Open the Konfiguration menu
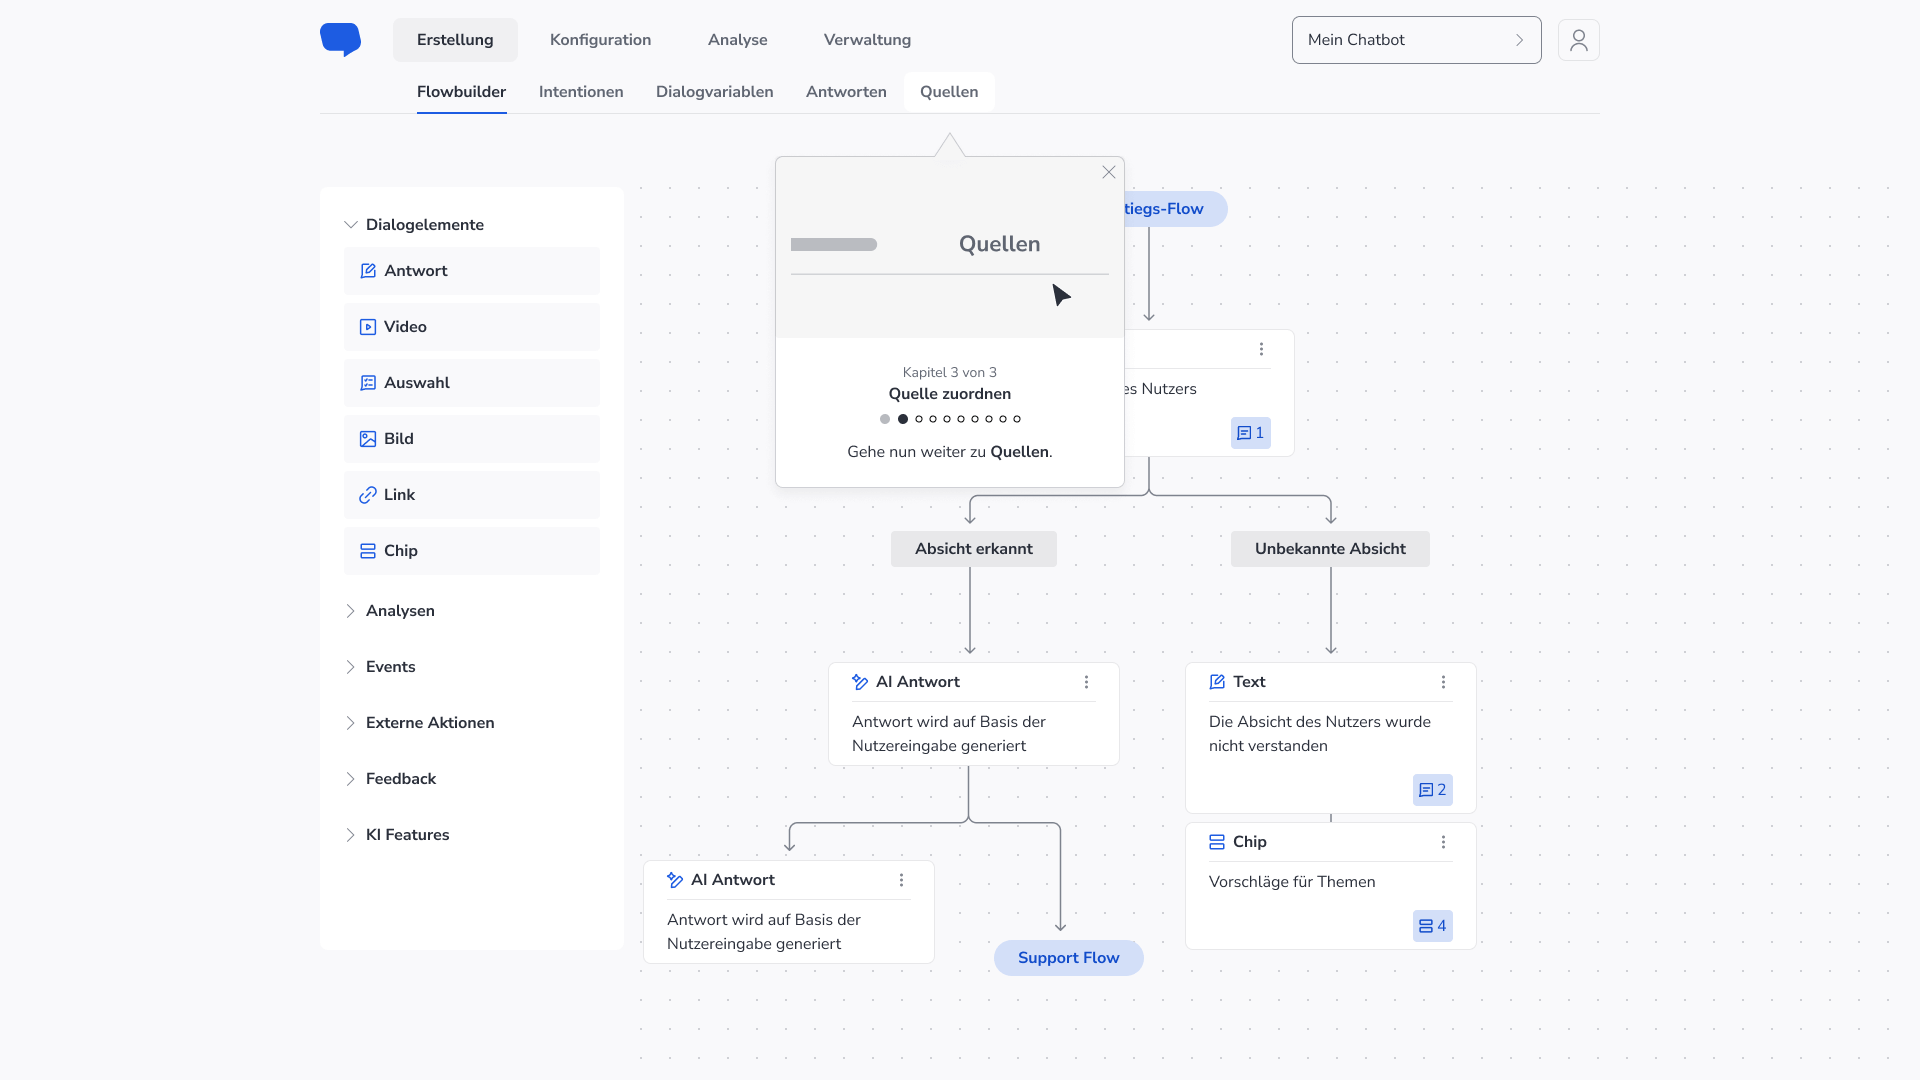 tap(600, 40)
